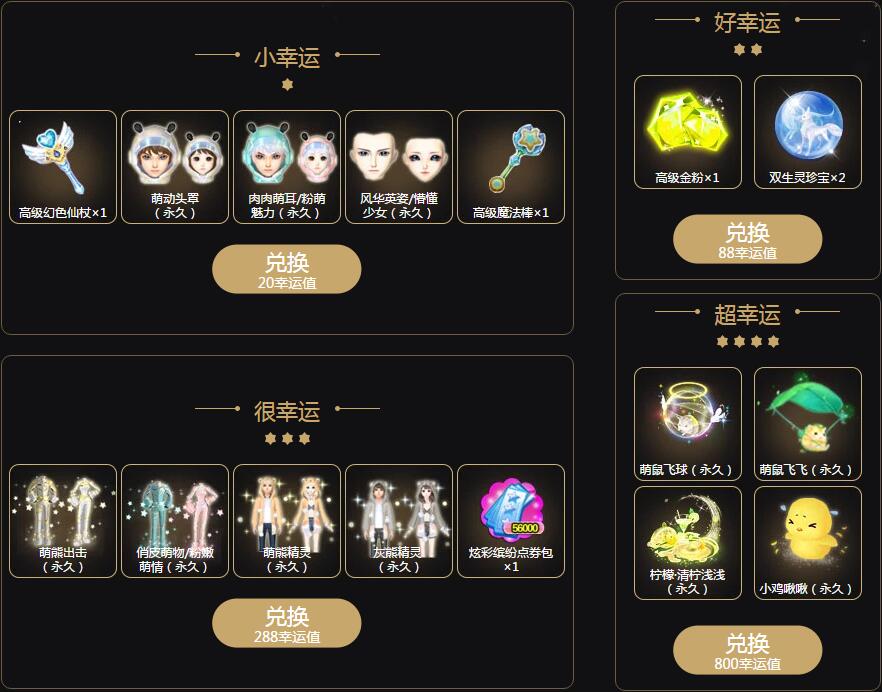Screen dimensions: 882x692
Task: Select the 小鸡啾啾 yellow chick icon
Action: click(808, 543)
